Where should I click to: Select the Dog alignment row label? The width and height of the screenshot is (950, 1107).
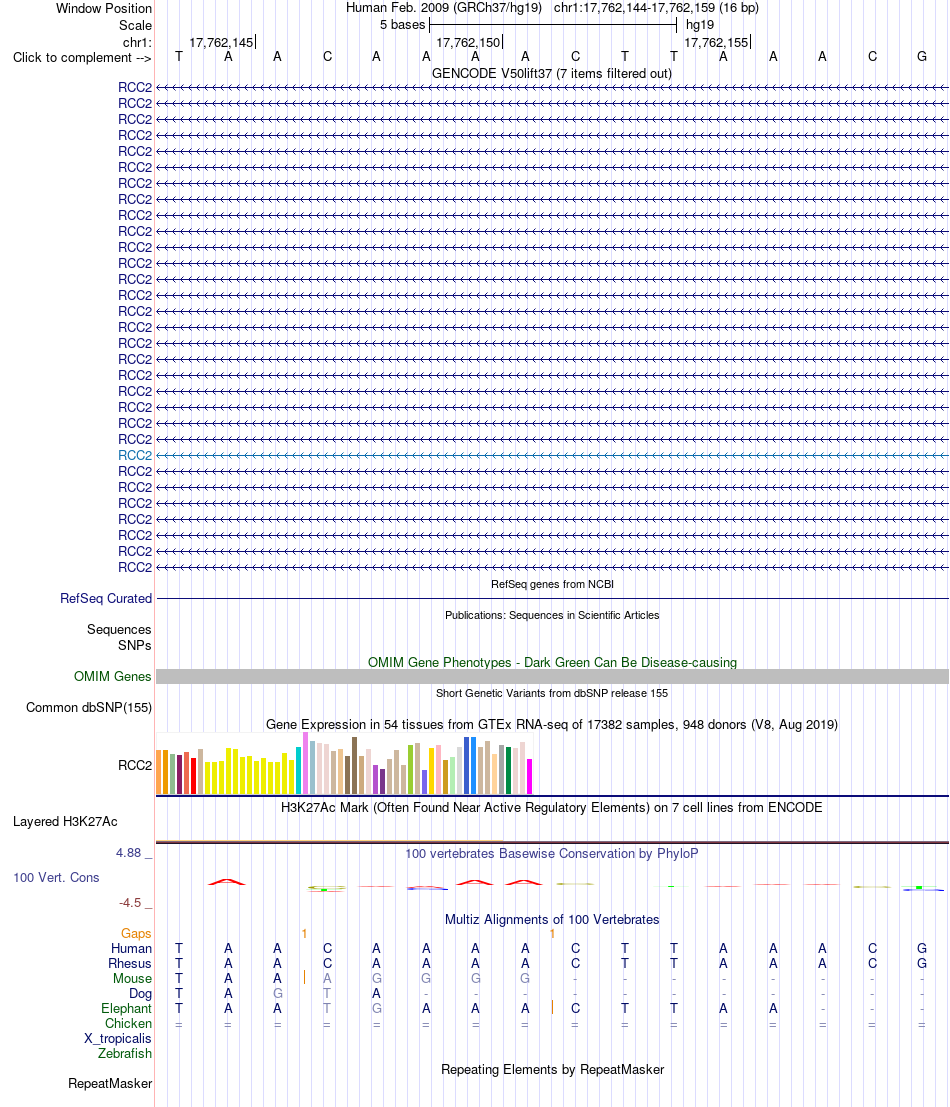coord(140,993)
